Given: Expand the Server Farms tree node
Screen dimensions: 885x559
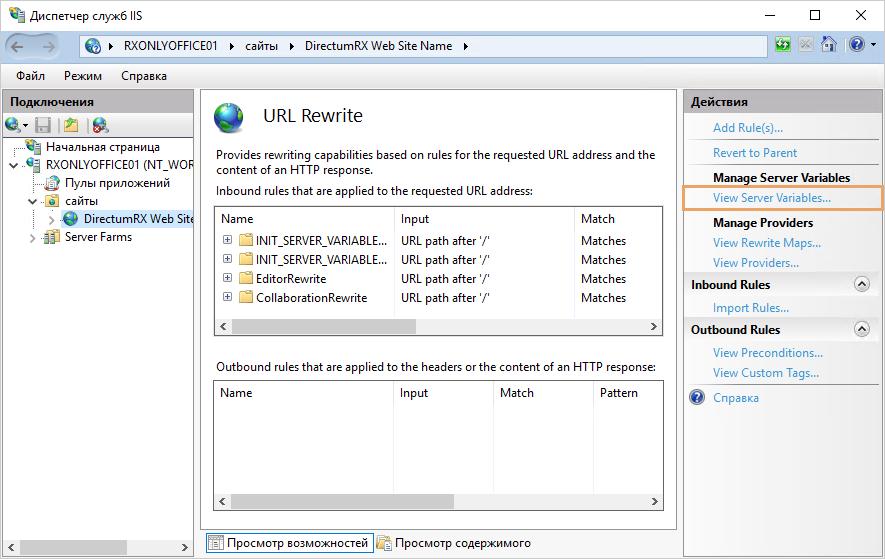Looking at the screenshot, I should (33, 237).
